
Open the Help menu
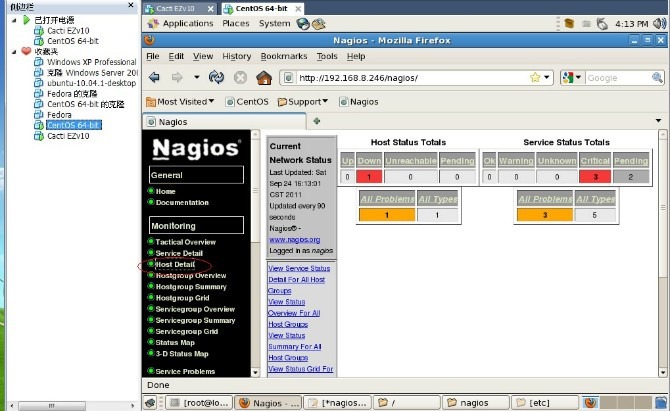coord(356,56)
